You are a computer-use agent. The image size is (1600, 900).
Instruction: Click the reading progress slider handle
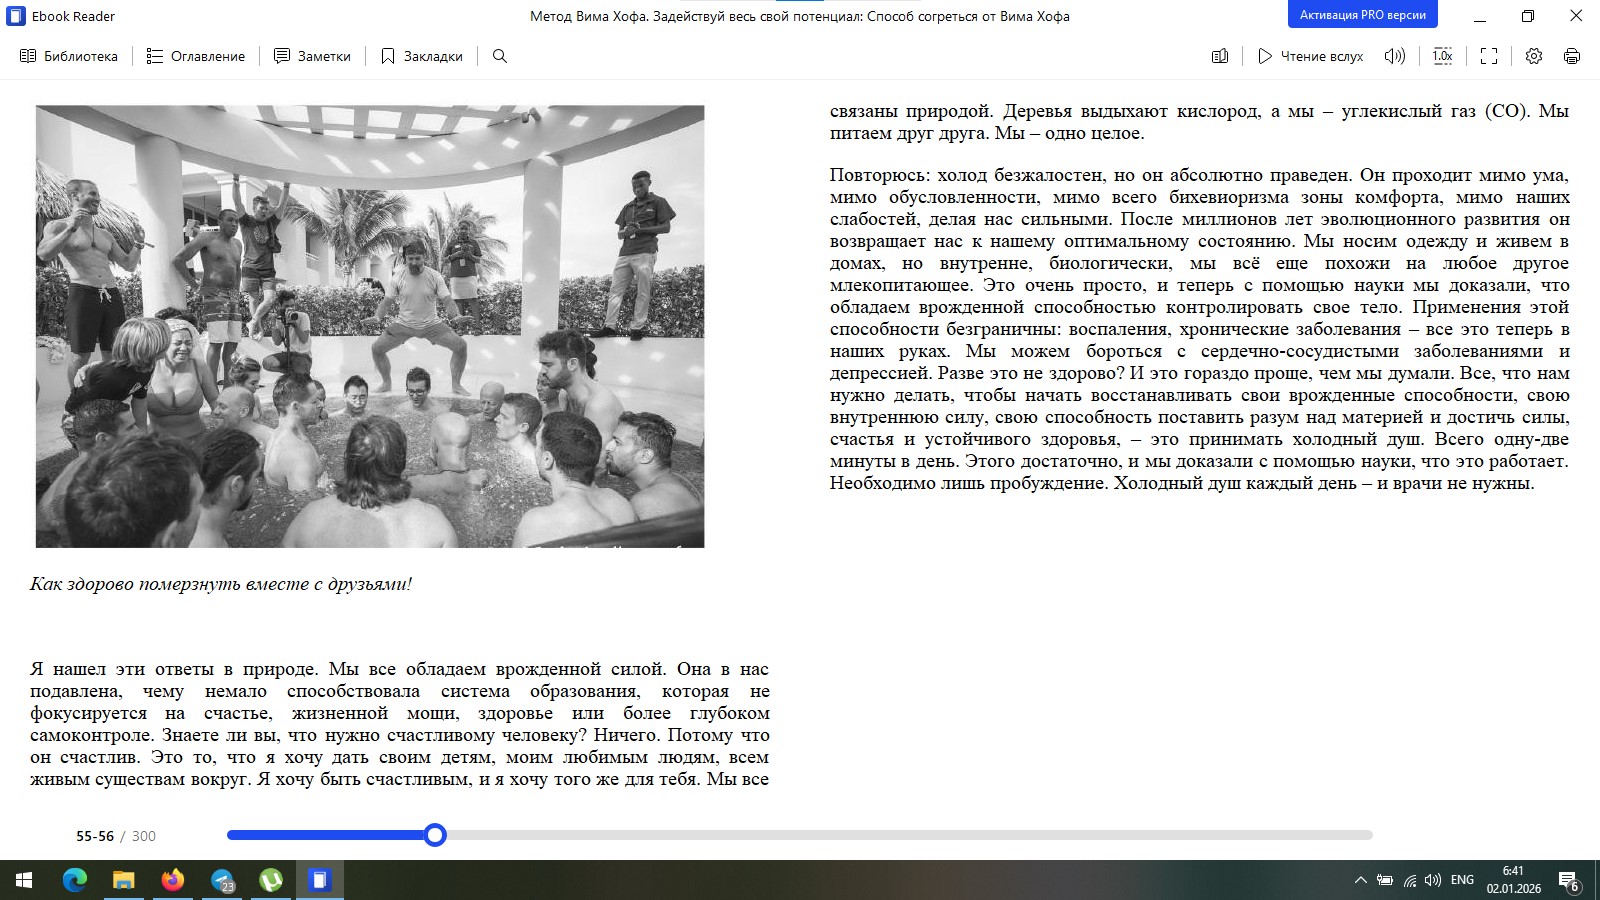[435, 835]
